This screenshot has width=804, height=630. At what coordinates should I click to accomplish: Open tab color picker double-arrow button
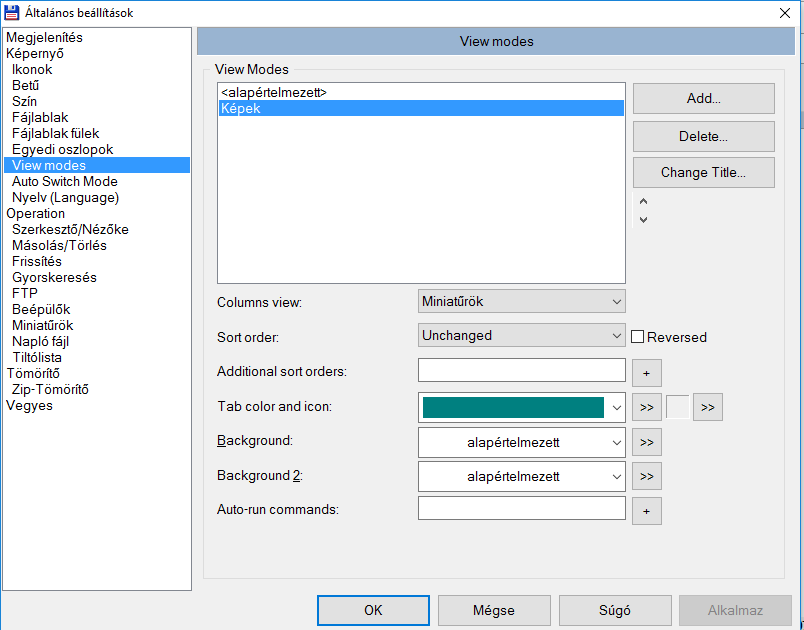646,407
